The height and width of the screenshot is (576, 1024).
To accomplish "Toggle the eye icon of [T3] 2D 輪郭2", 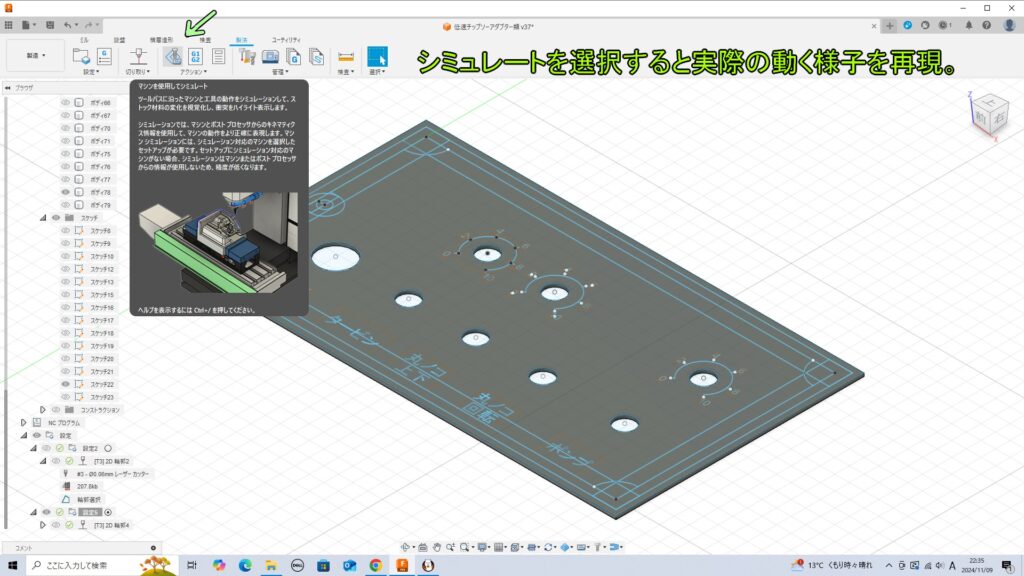I will (x=56, y=461).
